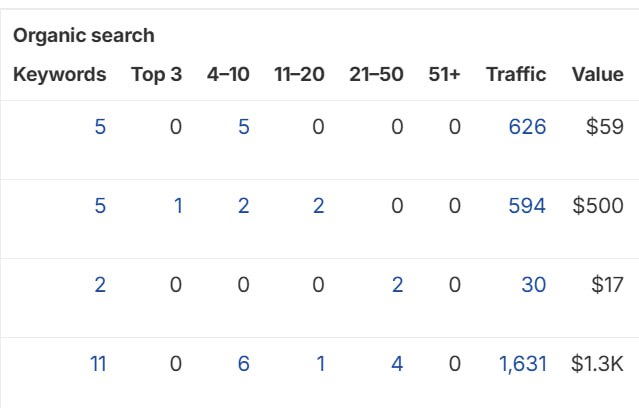Click 11–20 count 2 in the $500 row
Screen dimensions: 639x408
click(x=319, y=206)
